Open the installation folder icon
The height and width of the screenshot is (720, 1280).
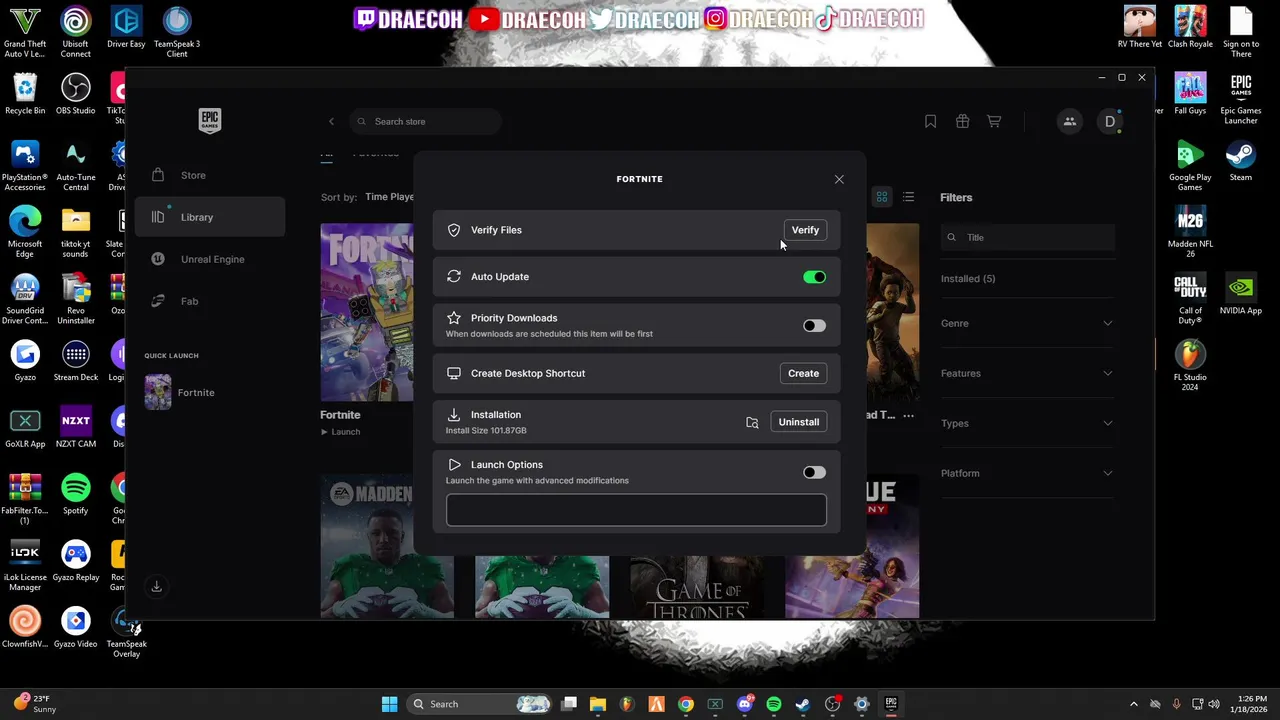tap(752, 422)
